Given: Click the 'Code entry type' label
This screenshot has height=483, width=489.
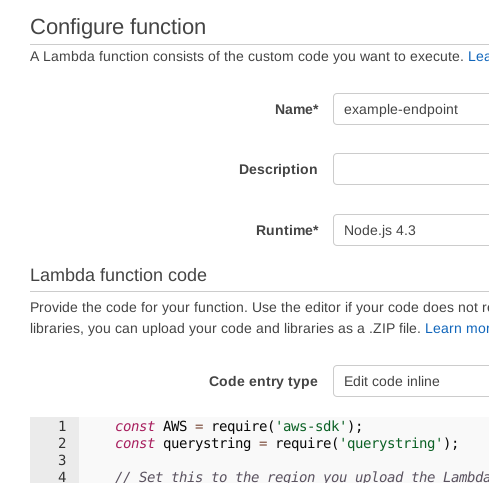Looking at the screenshot, I should pyautogui.click(x=263, y=382).
